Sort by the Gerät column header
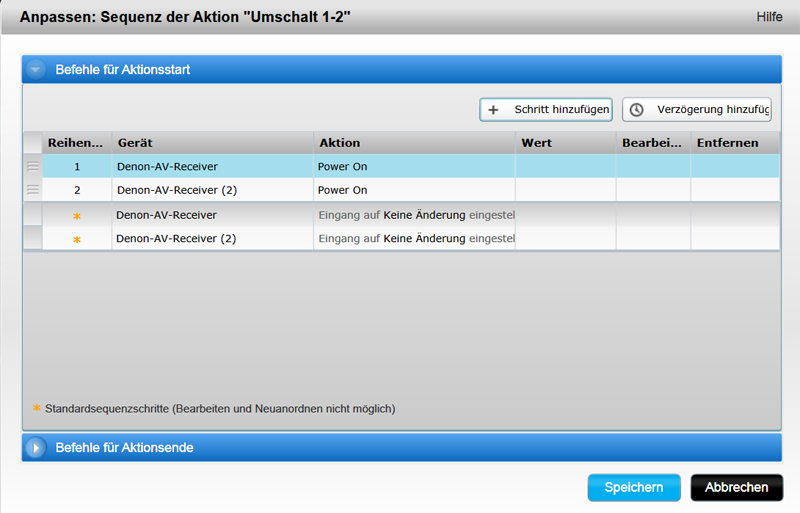This screenshot has width=800, height=513. pyautogui.click(x=213, y=143)
